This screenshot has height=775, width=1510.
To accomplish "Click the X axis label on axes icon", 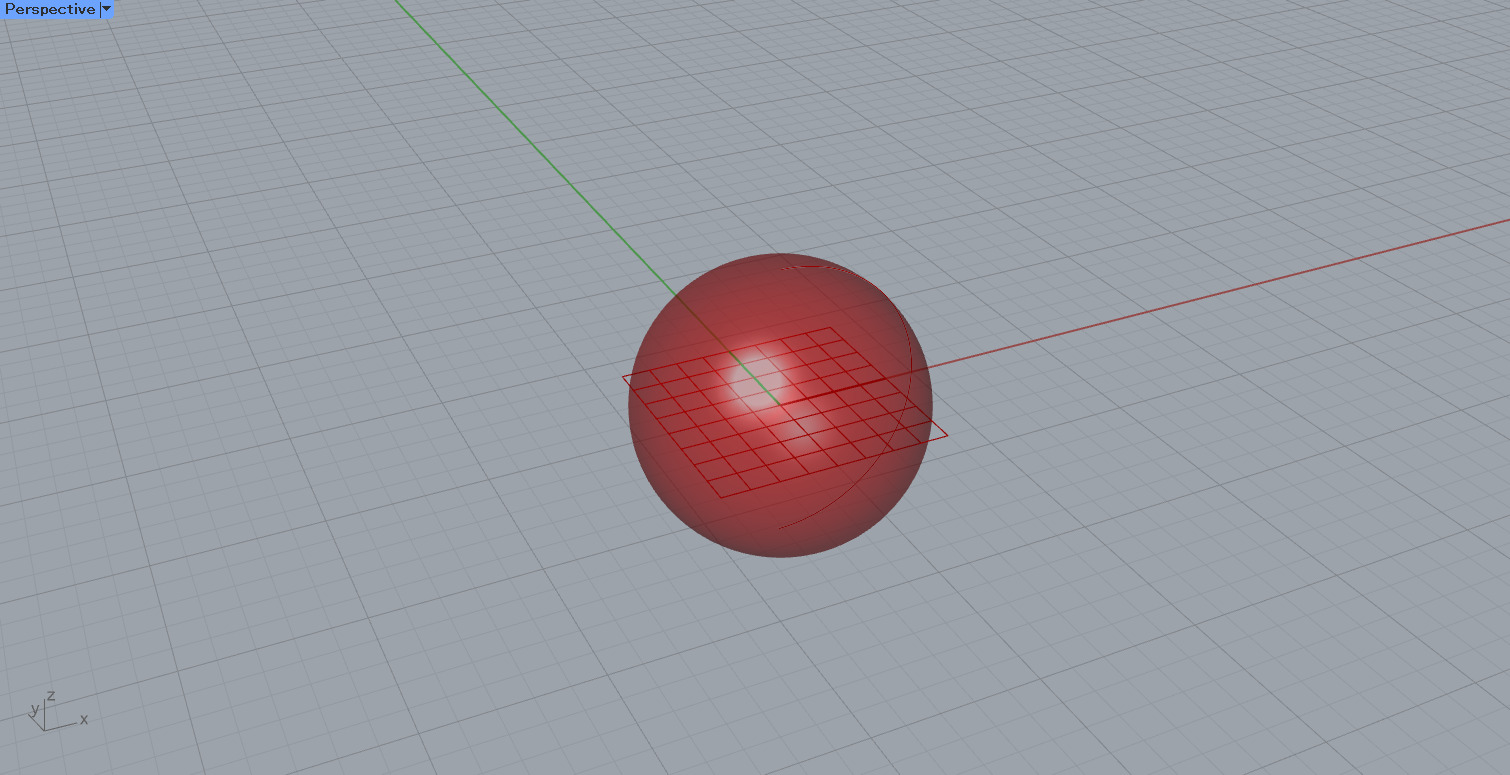I will 84,718.
